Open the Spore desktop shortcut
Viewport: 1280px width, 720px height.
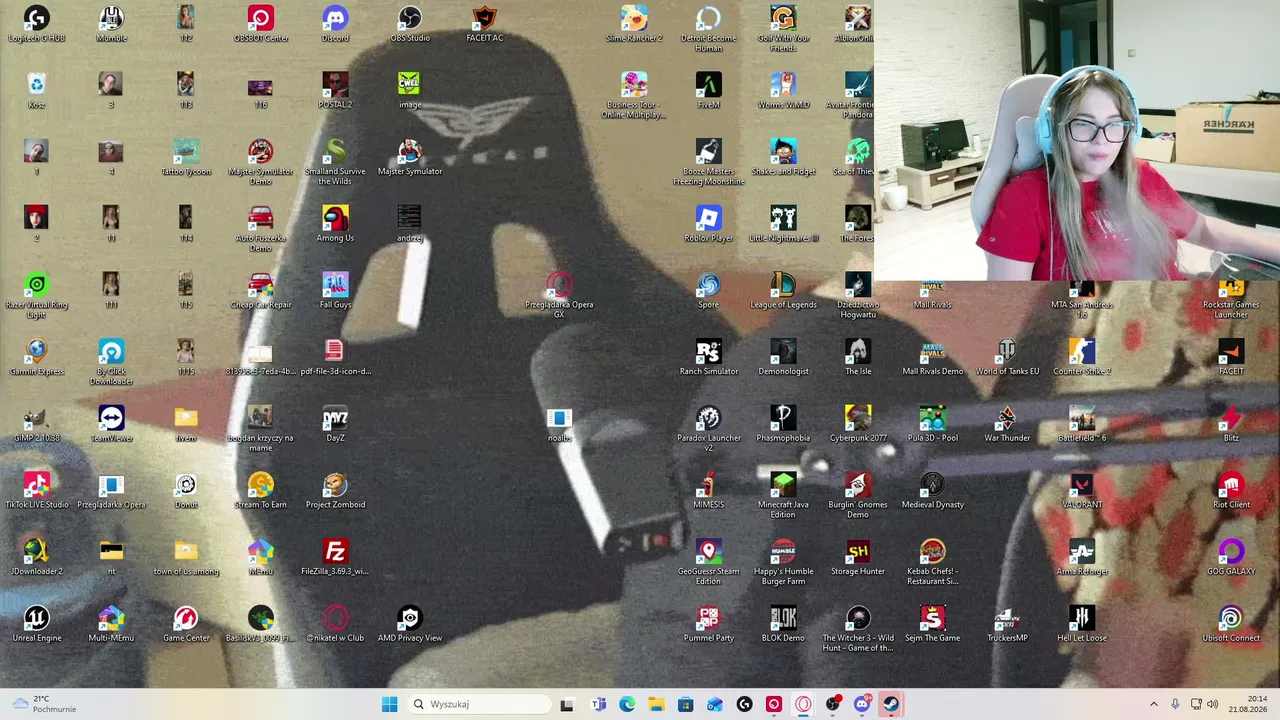pos(709,291)
